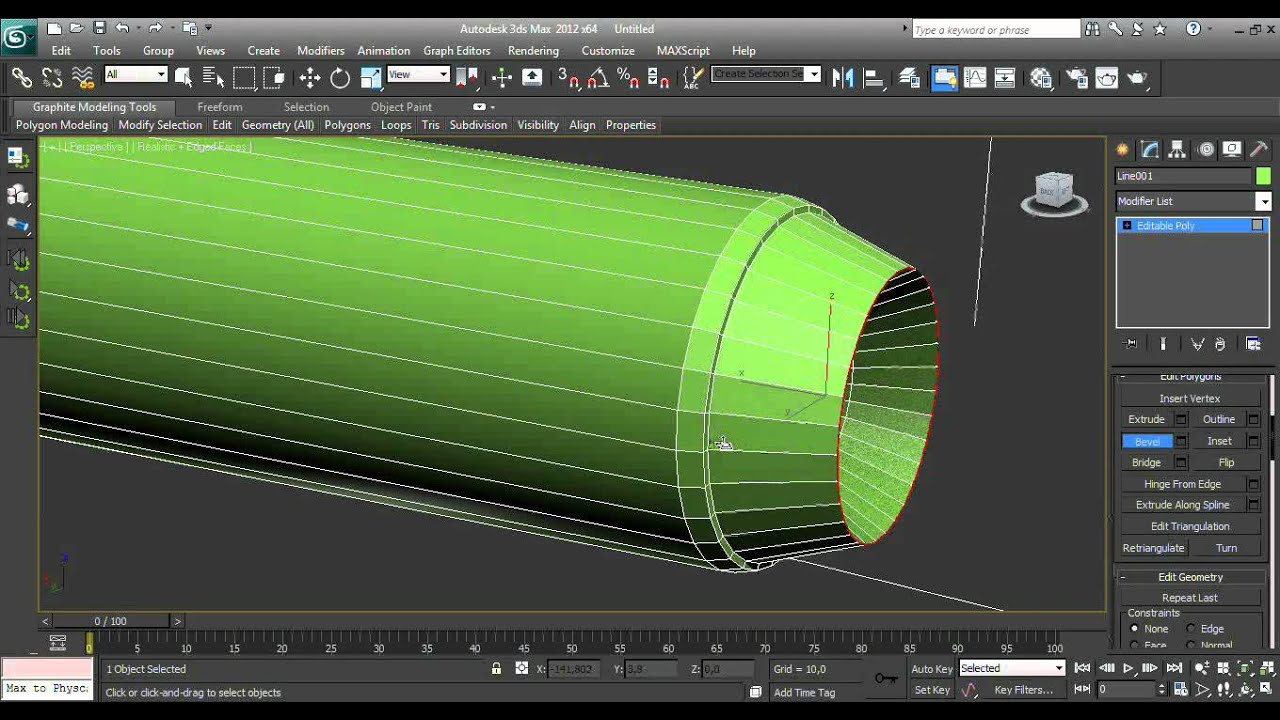Toggle Selection Lock padlock icon

tap(496, 668)
